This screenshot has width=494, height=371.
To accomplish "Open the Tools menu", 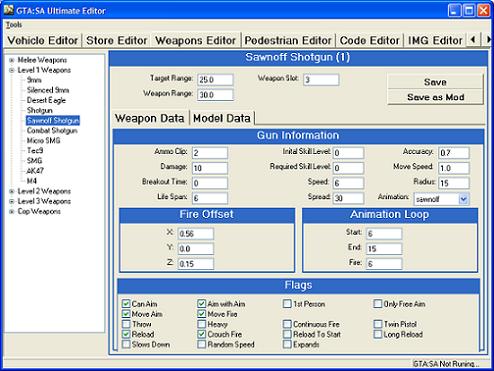I will (x=14, y=25).
